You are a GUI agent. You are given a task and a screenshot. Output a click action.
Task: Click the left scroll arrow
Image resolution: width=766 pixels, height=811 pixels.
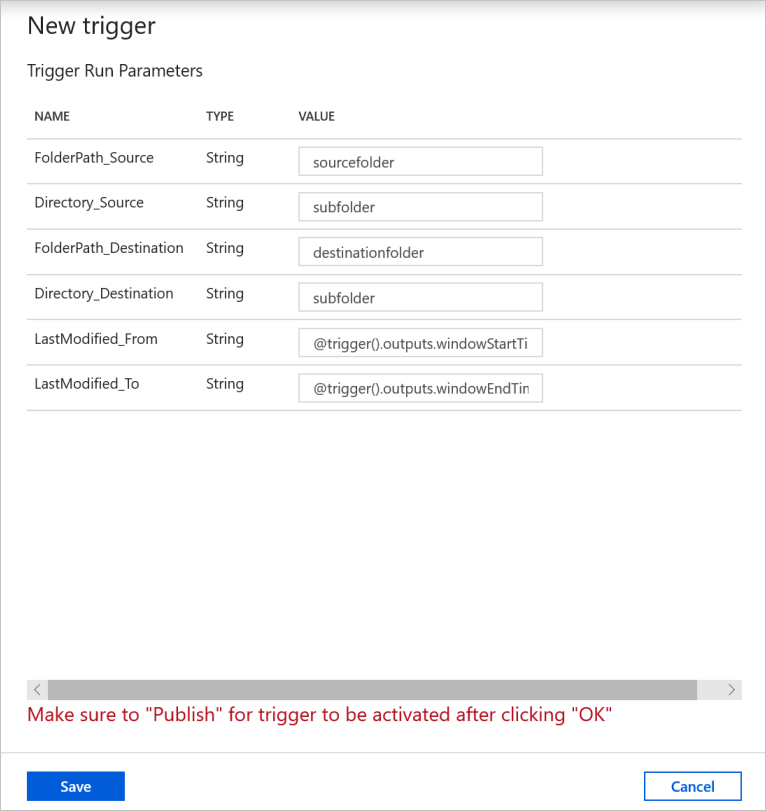coord(37,689)
